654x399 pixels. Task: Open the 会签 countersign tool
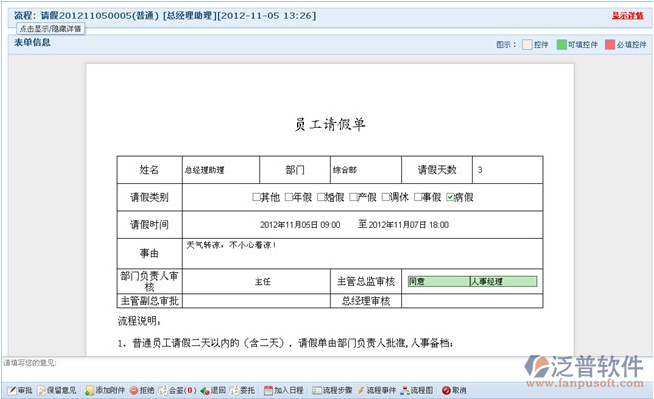(x=177, y=390)
